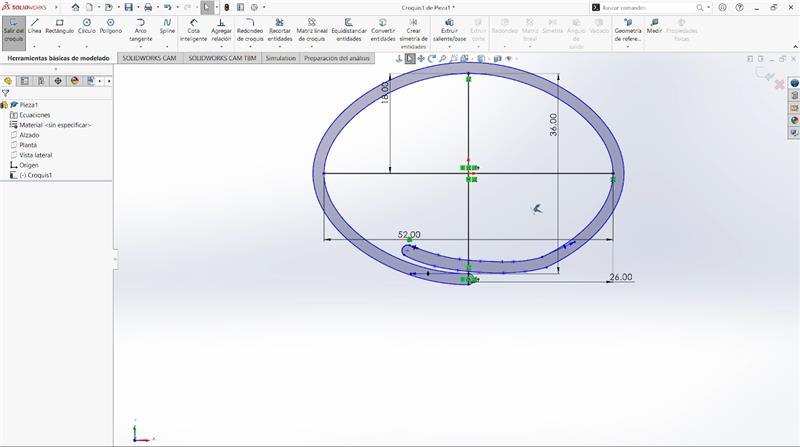Open the FeatureManager design tree tab
The image size is (800, 447).
click(8, 81)
